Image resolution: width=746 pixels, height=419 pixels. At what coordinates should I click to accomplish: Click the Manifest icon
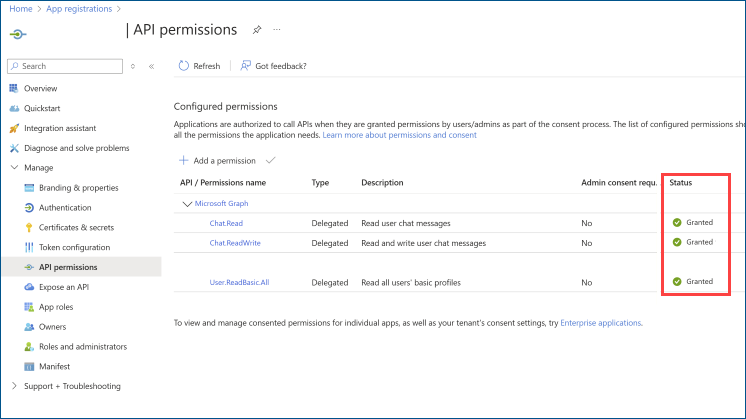(x=29, y=367)
